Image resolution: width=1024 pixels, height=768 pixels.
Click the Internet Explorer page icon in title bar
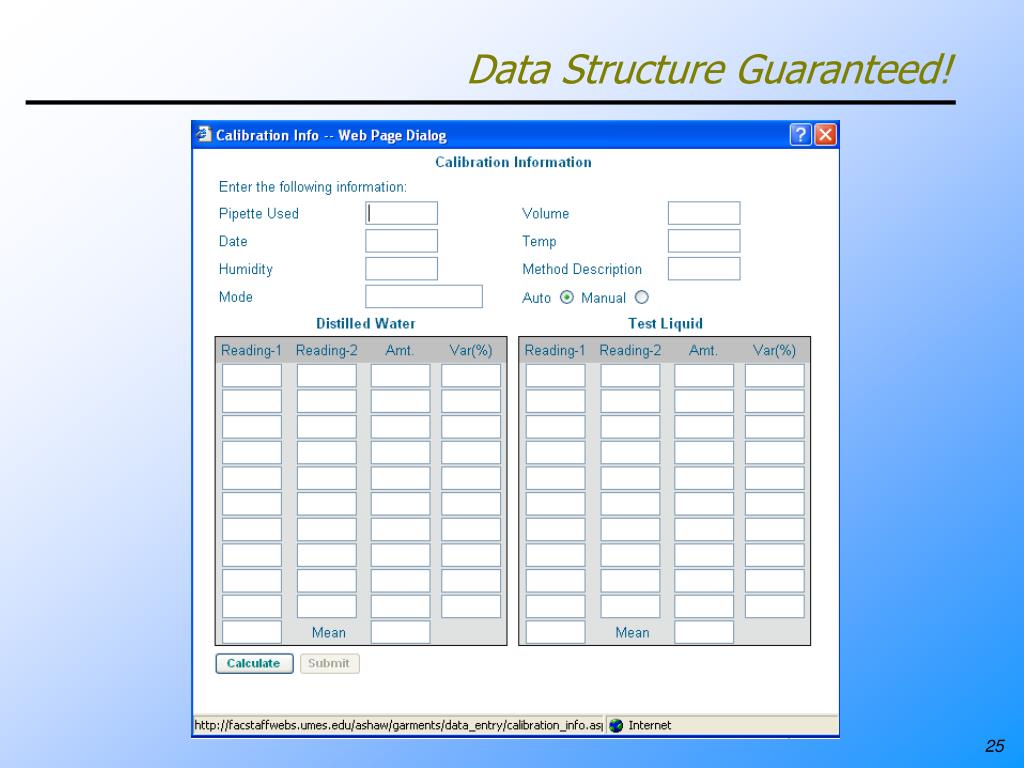point(204,134)
